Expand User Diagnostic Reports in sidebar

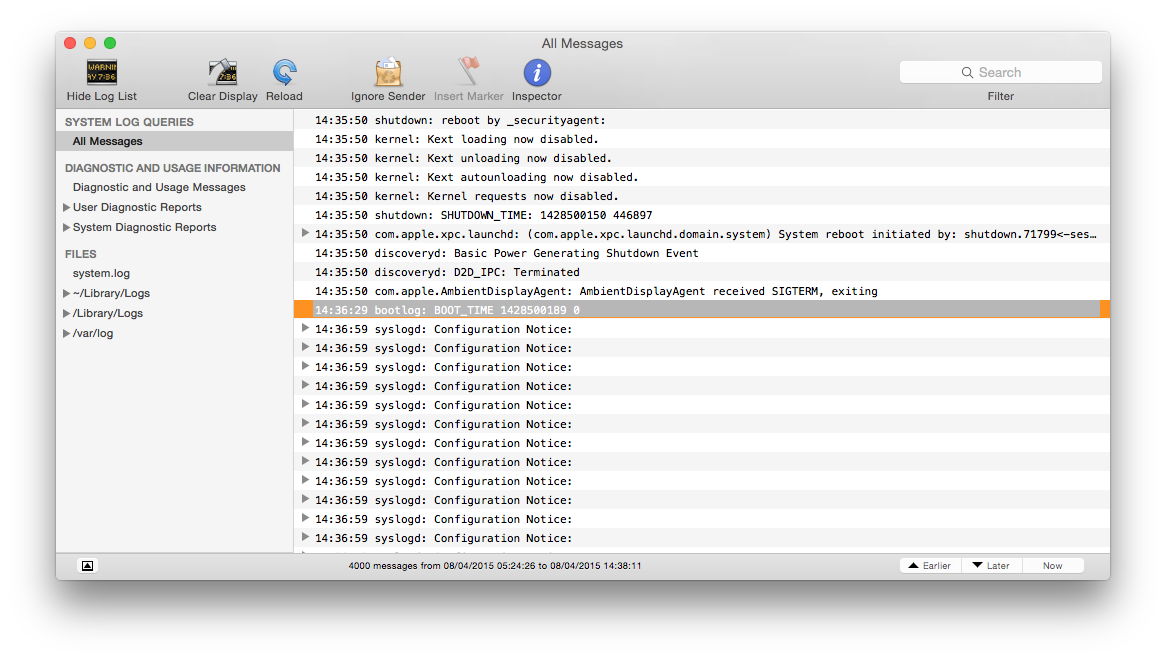click(x=67, y=208)
